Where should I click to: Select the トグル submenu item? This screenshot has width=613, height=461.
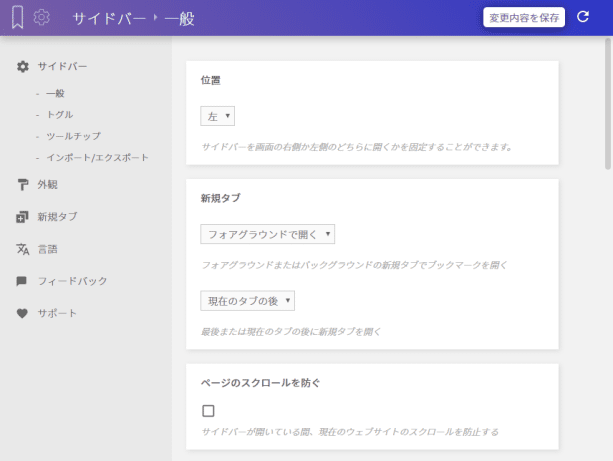coord(60,115)
